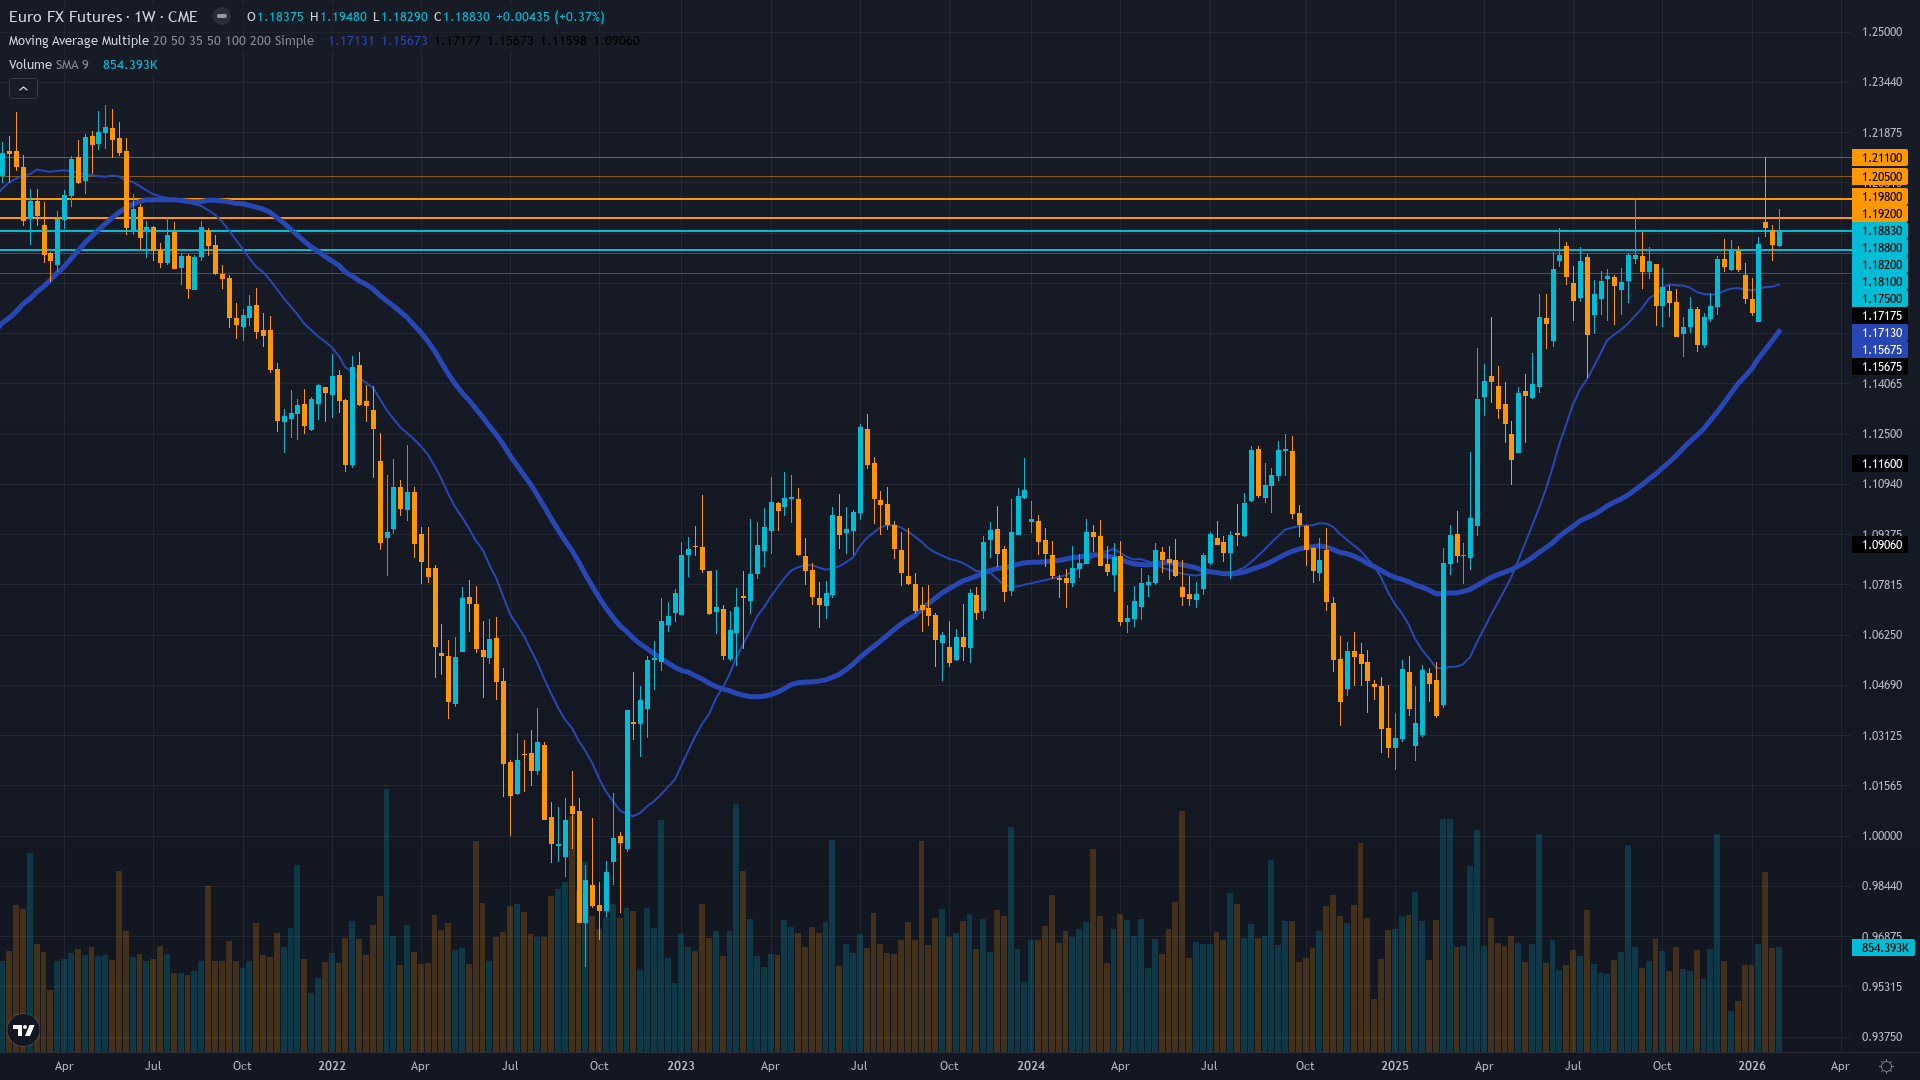Click the 1.12500 price axis tick
The width and height of the screenshot is (1920, 1080).
(x=1882, y=434)
